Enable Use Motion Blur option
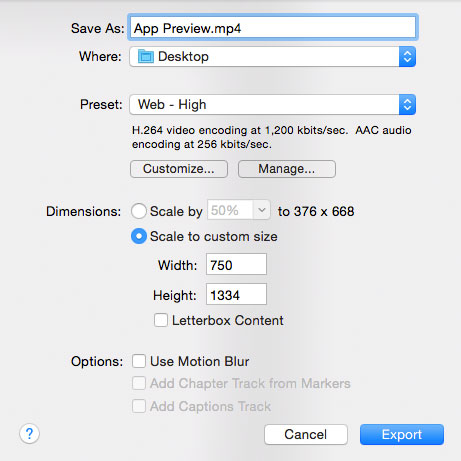 tap(139, 361)
